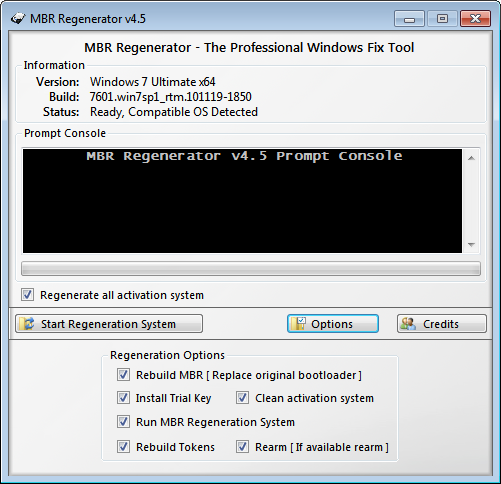The height and width of the screenshot is (484, 501).
Task: Click the console scrollbar down arrow
Action: pyautogui.click(x=471, y=245)
